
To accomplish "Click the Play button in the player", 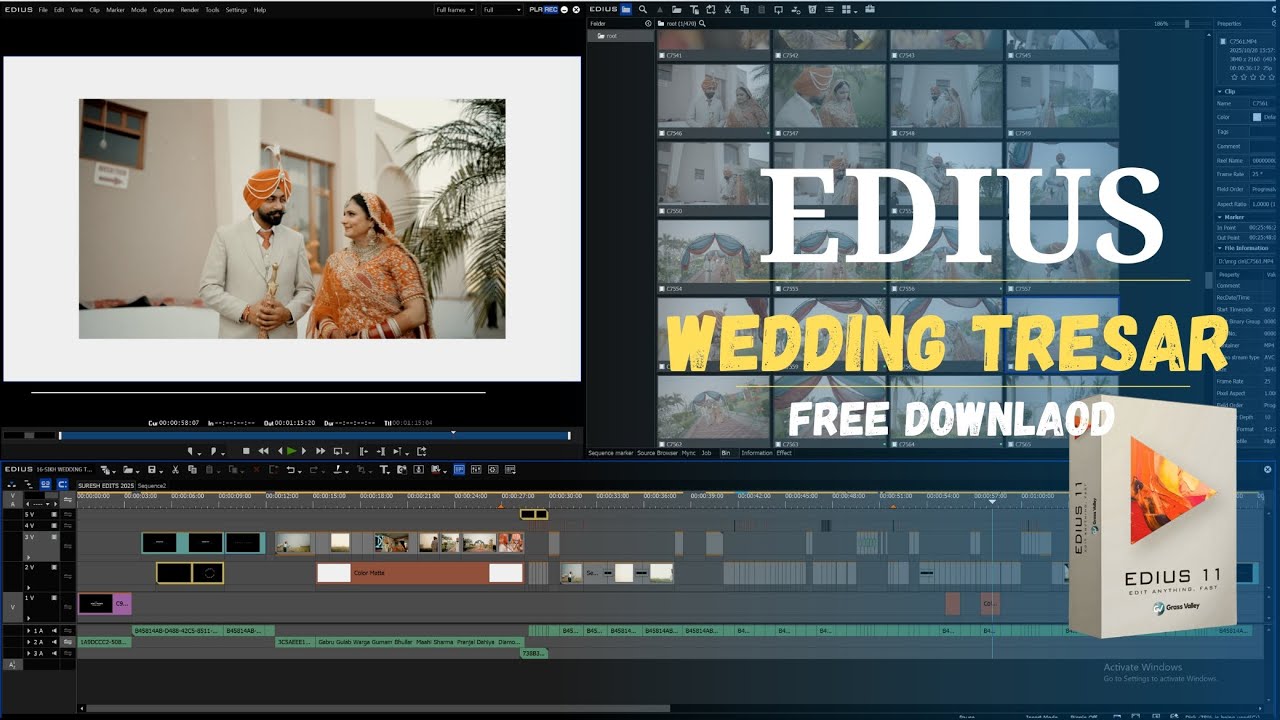I will pos(291,451).
